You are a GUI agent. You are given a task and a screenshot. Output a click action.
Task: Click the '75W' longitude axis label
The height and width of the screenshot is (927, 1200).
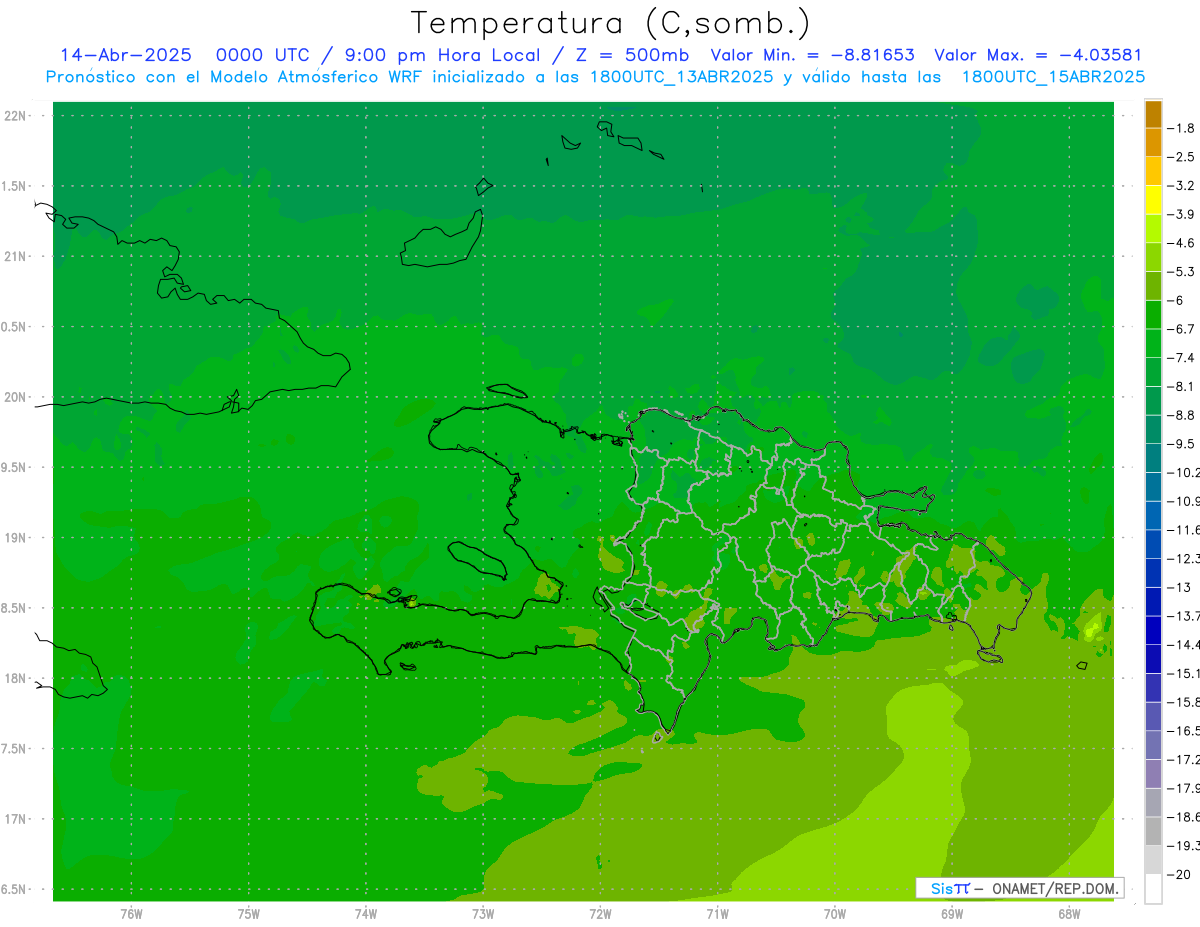249,913
